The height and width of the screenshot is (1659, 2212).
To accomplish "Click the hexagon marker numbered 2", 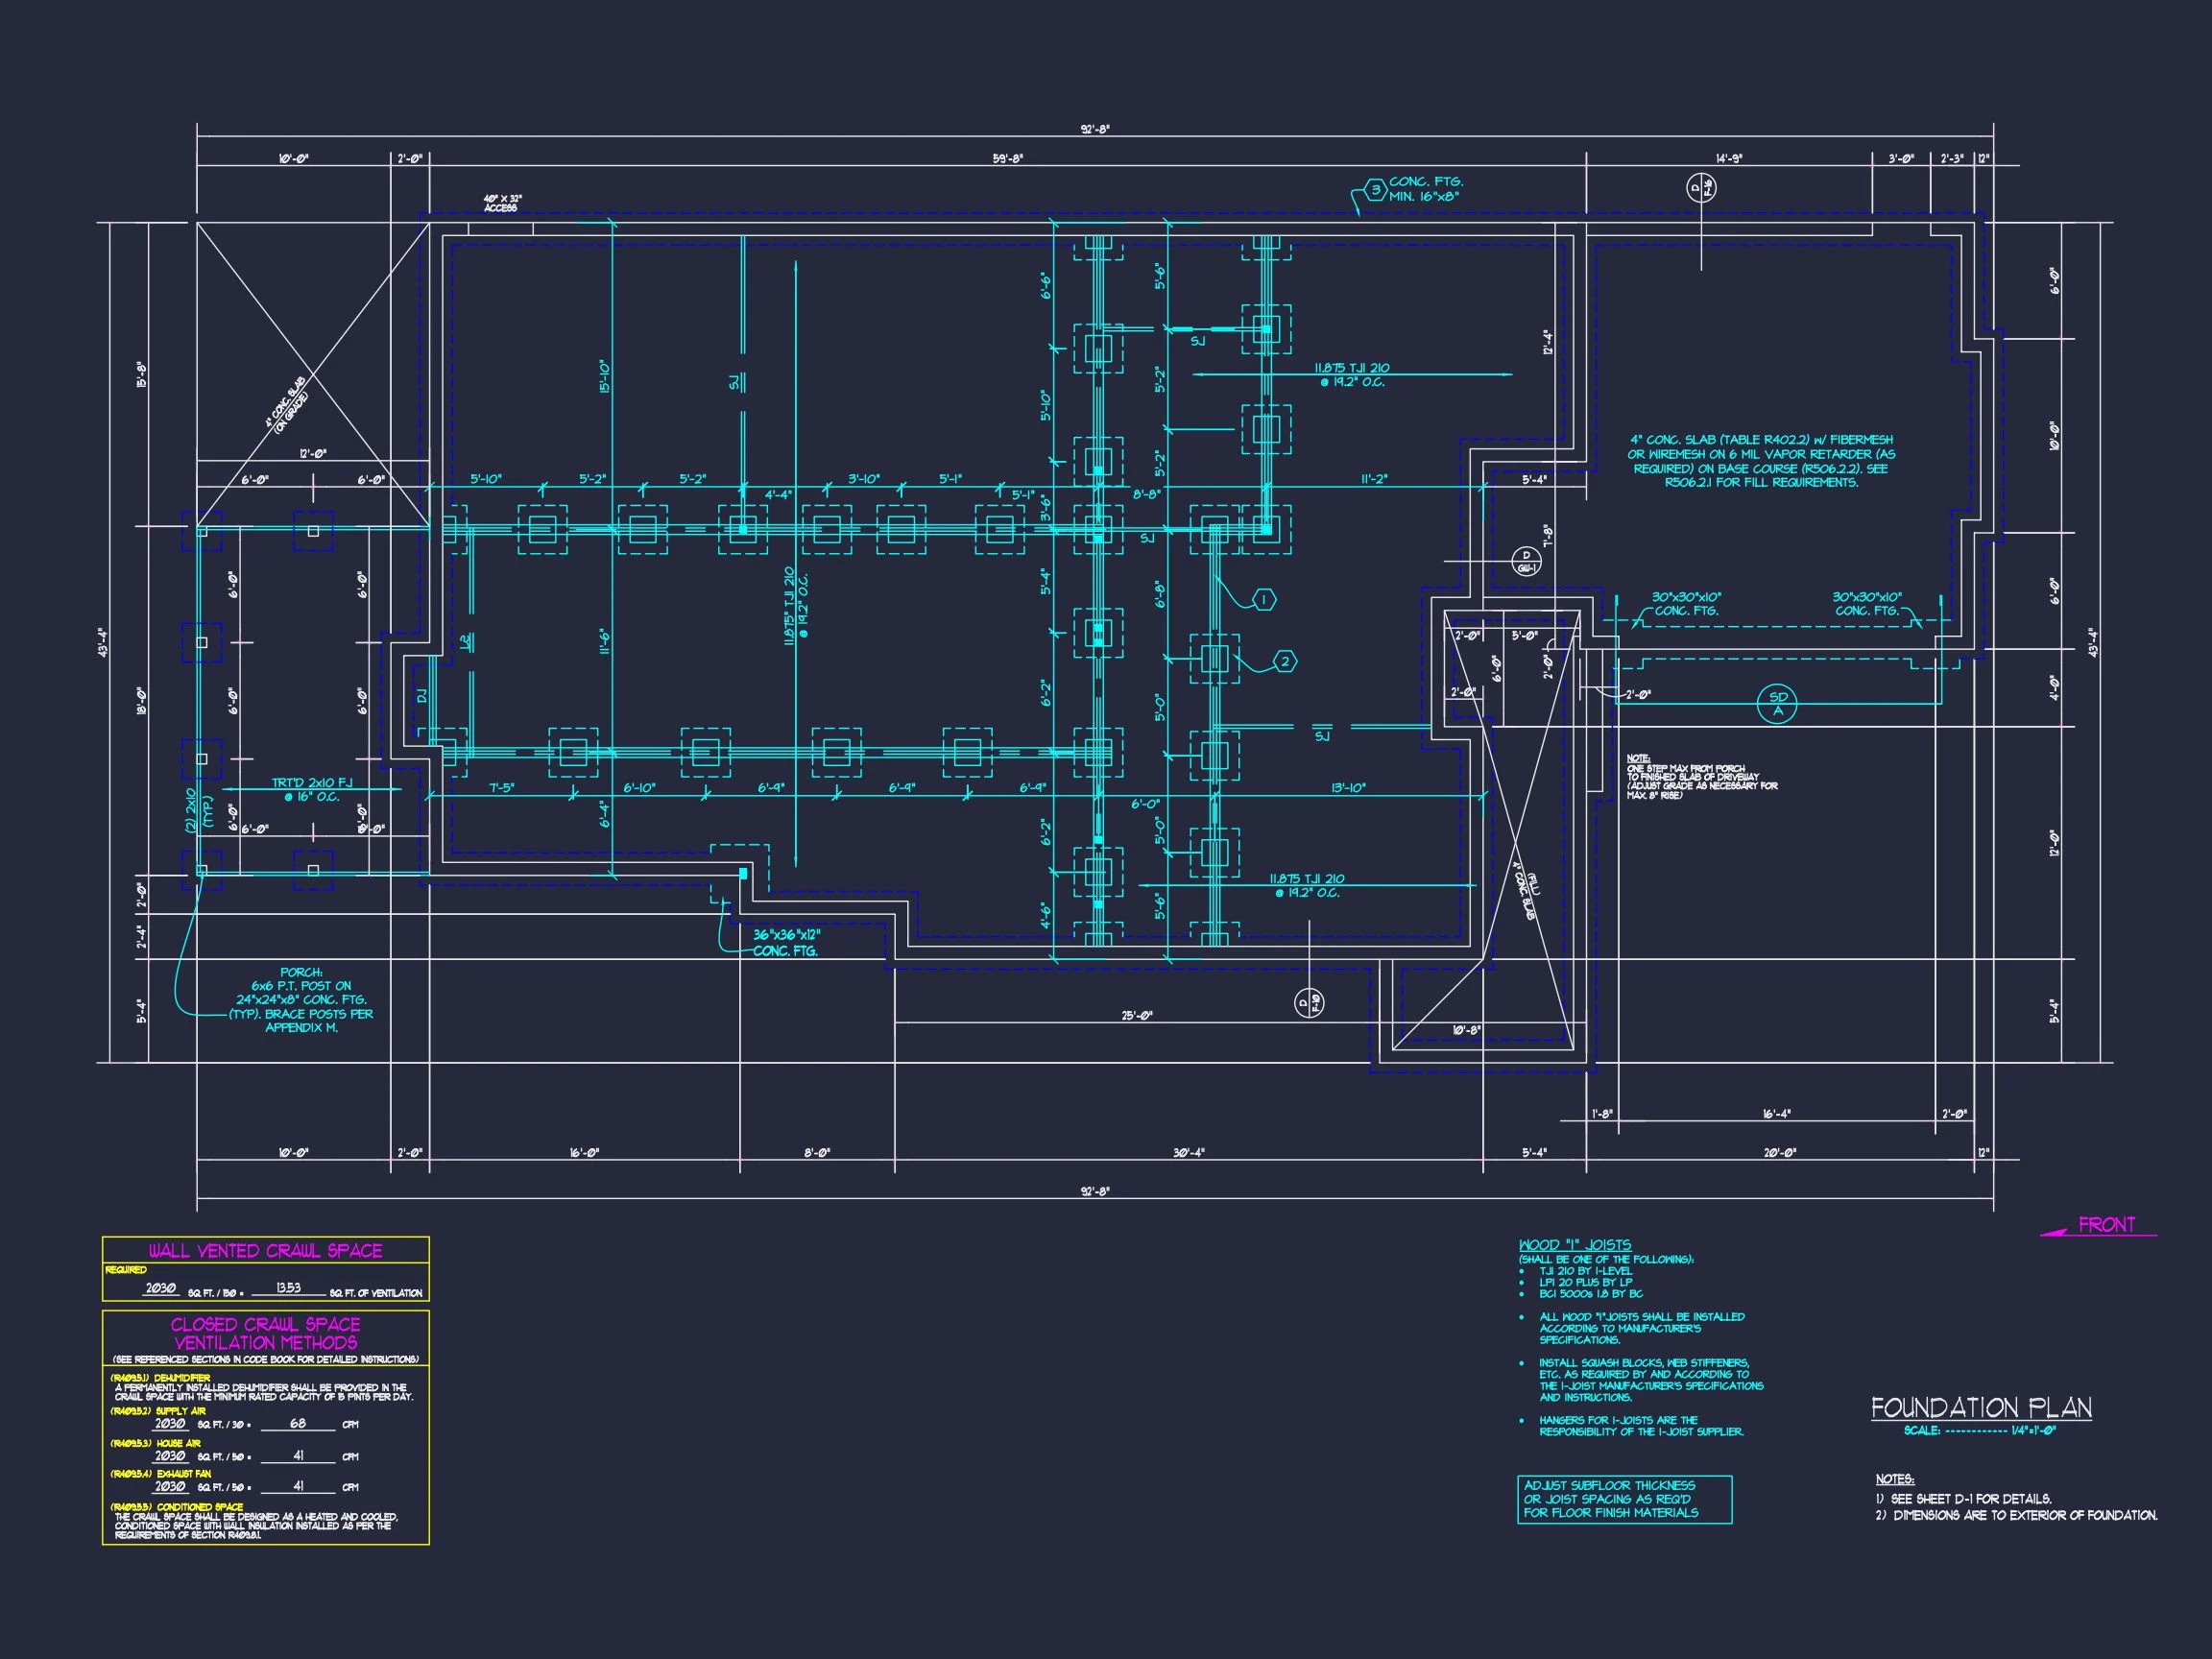I will click(1285, 661).
